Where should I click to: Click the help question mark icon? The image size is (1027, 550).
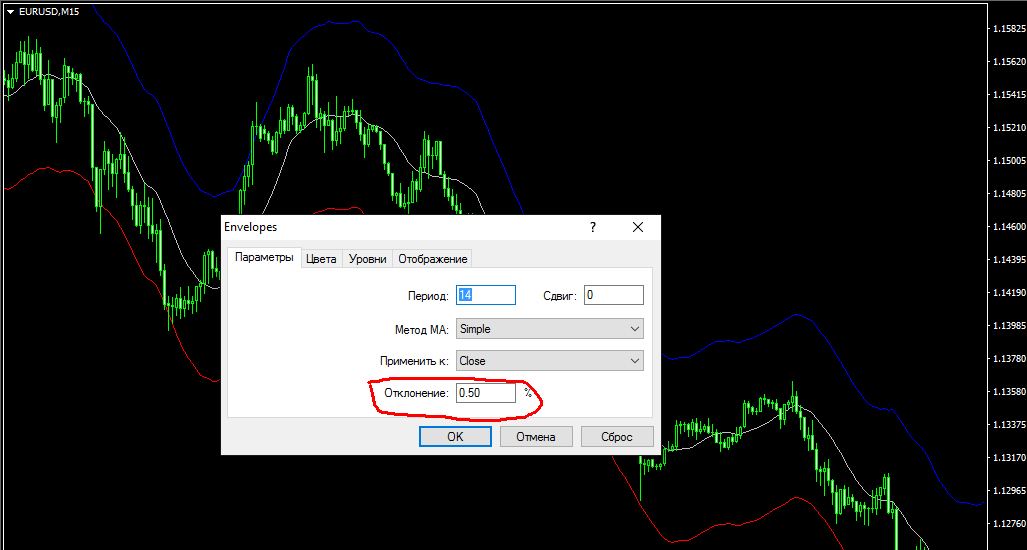click(593, 227)
